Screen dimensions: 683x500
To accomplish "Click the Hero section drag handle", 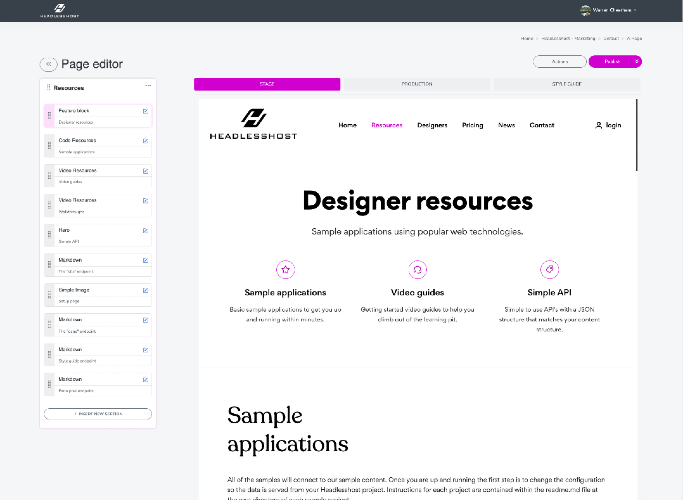I will (49, 235).
